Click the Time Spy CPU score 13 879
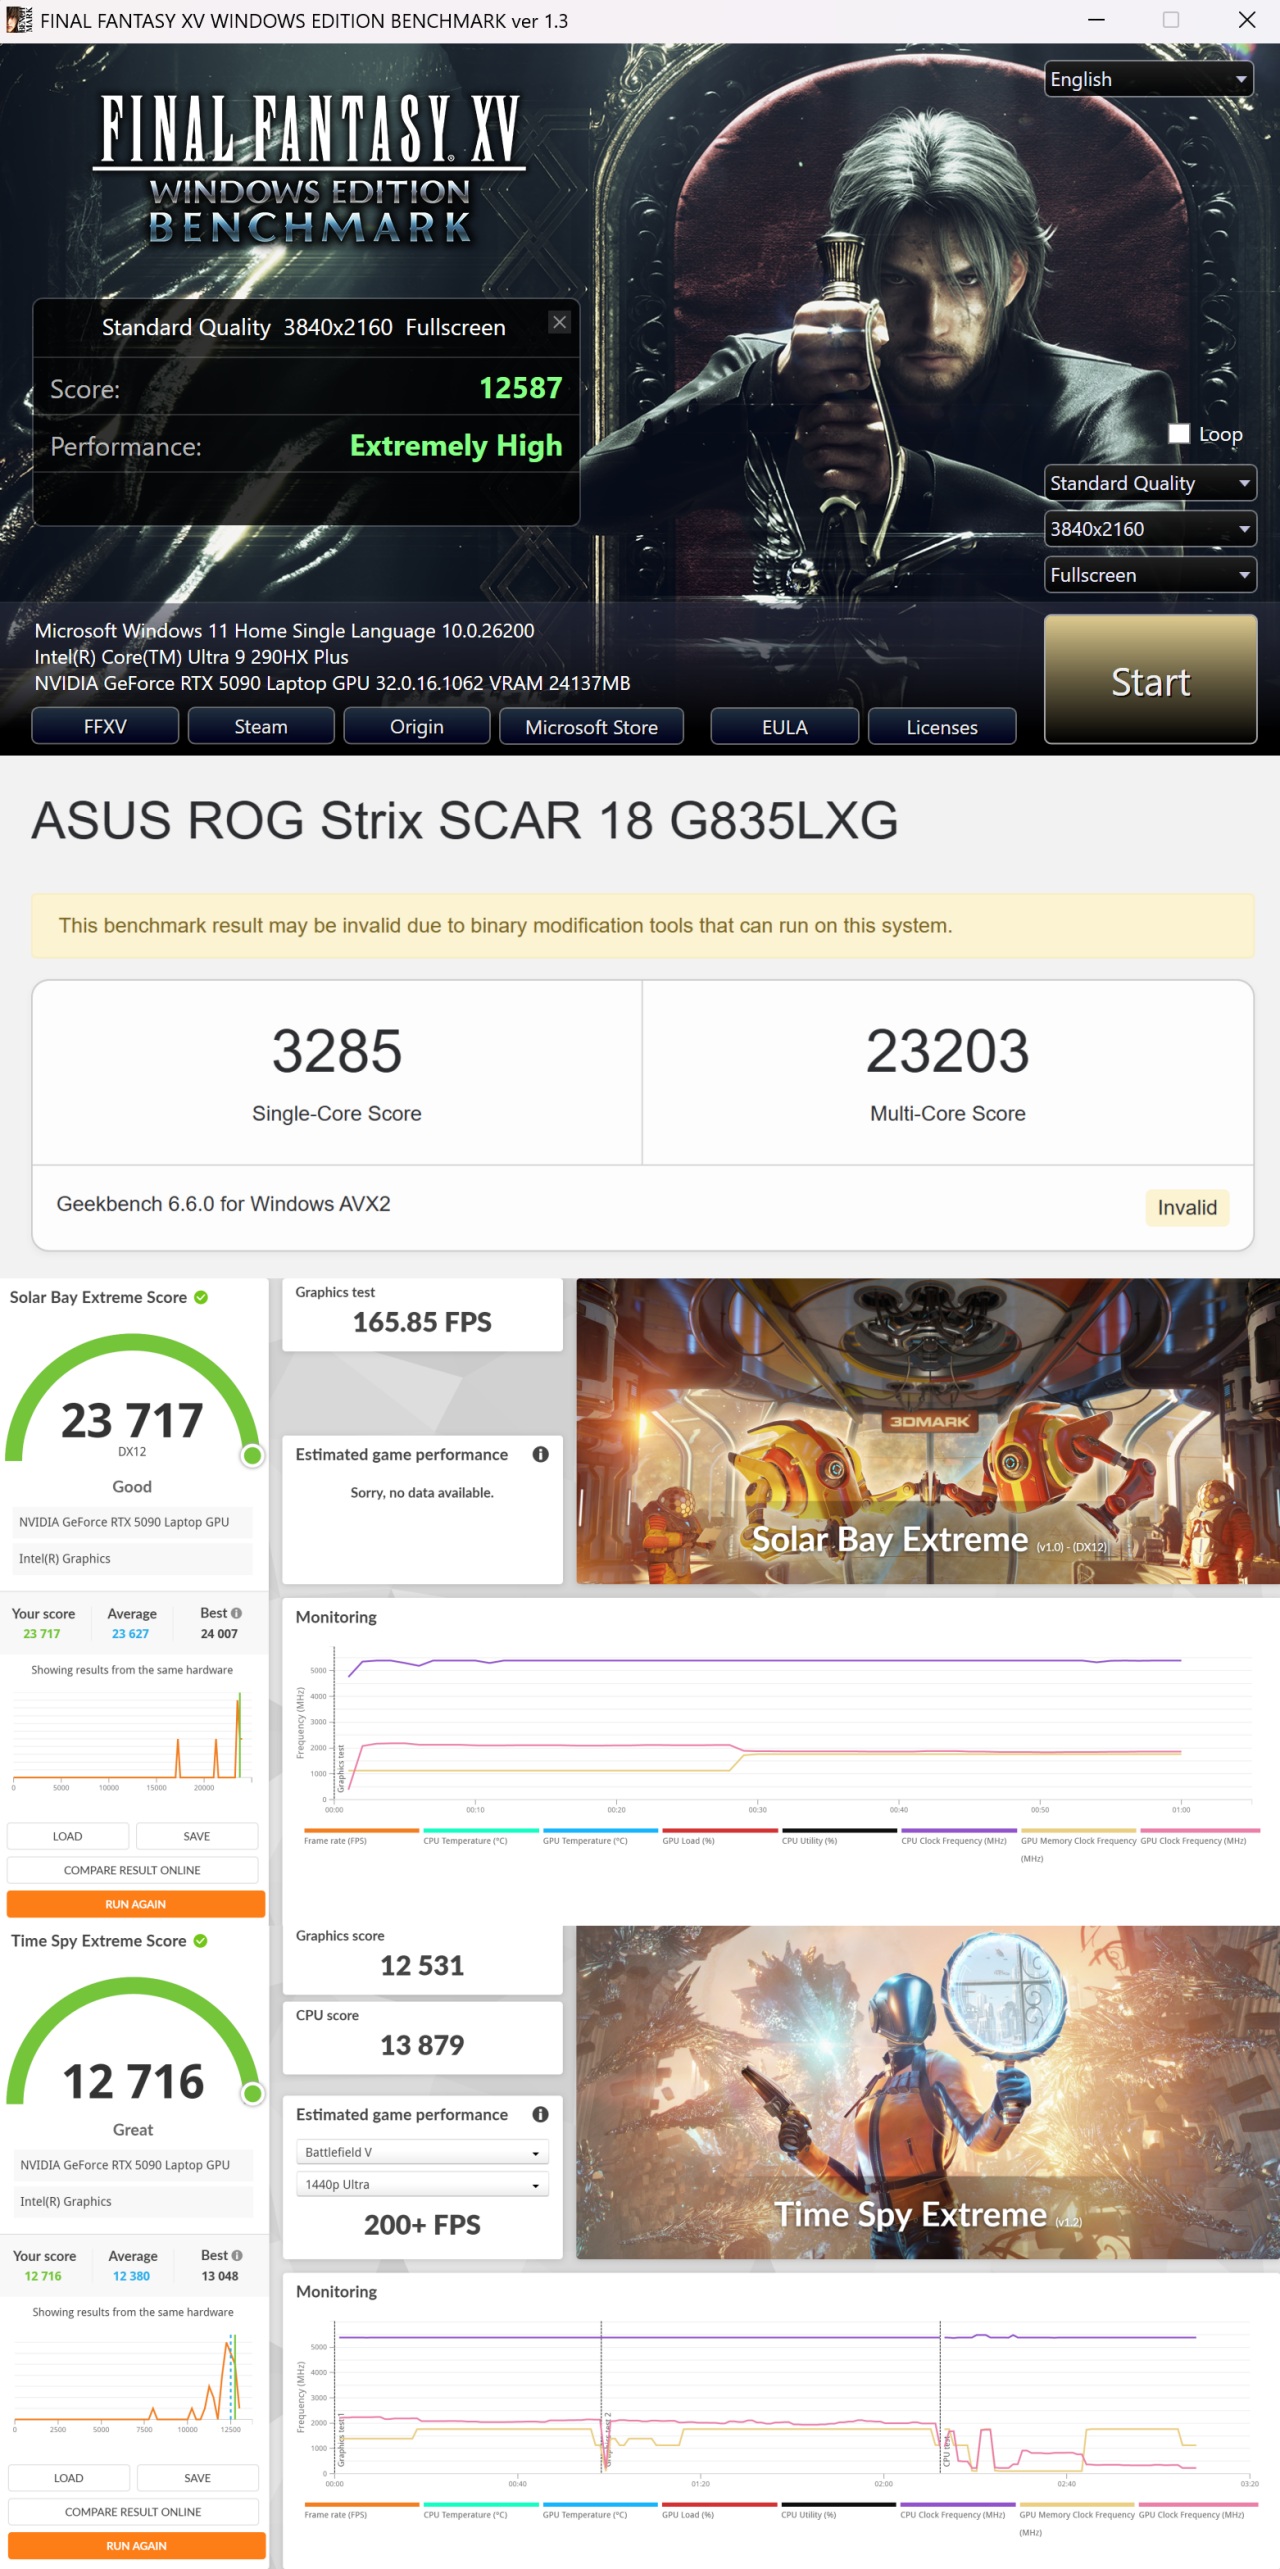Screen dimensions: 1280x2569 point(422,2045)
